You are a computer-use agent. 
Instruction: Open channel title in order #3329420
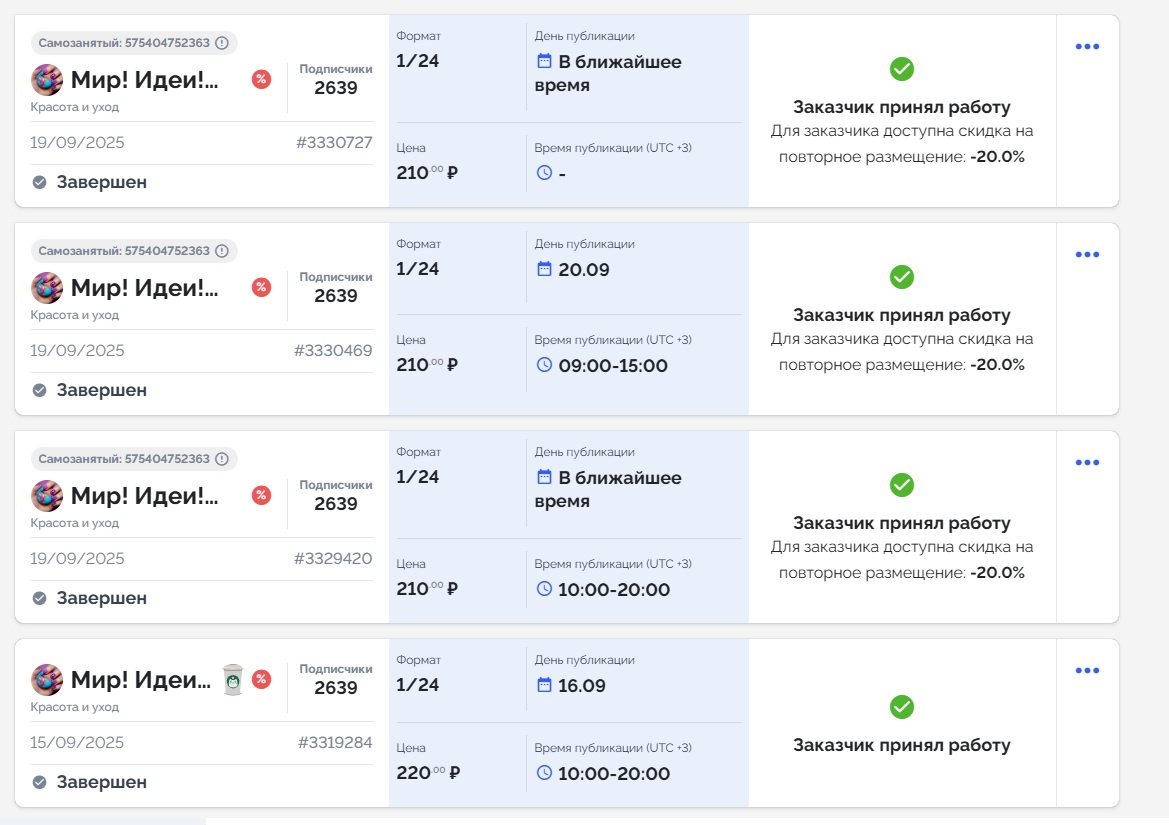click(144, 496)
